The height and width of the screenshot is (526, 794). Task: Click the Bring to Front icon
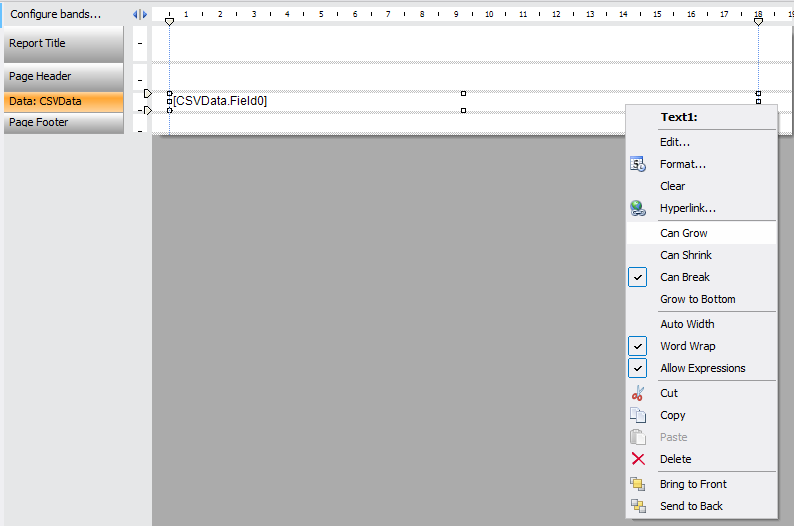(638, 484)
